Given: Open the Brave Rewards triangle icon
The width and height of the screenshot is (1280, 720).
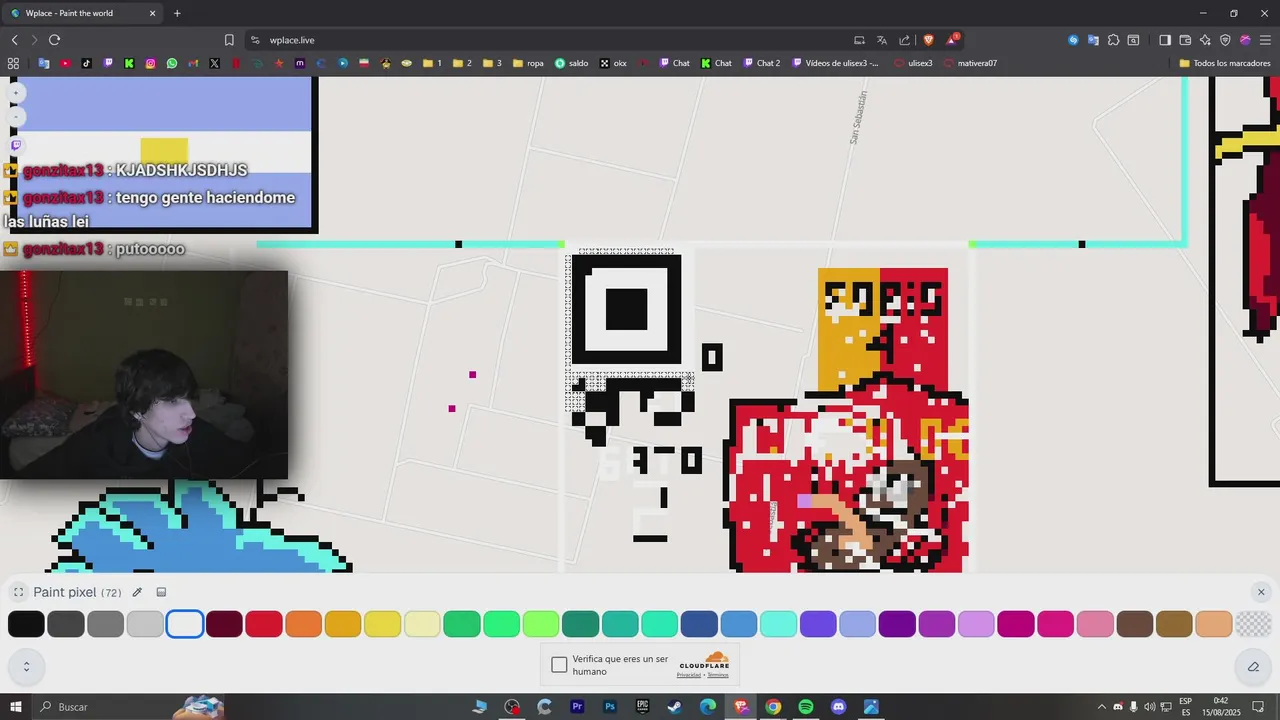Looking at the screenshot, I should pyautogui.click(x=951, y=40).
